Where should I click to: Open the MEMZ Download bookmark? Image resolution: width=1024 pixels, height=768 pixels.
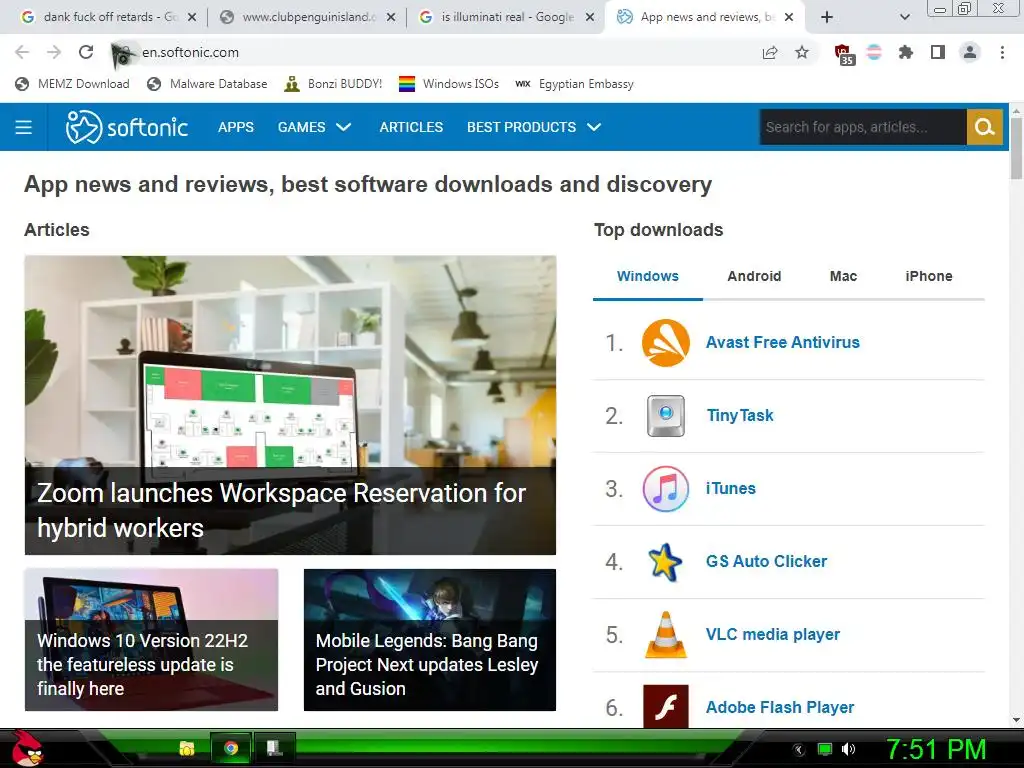(72, 84)
